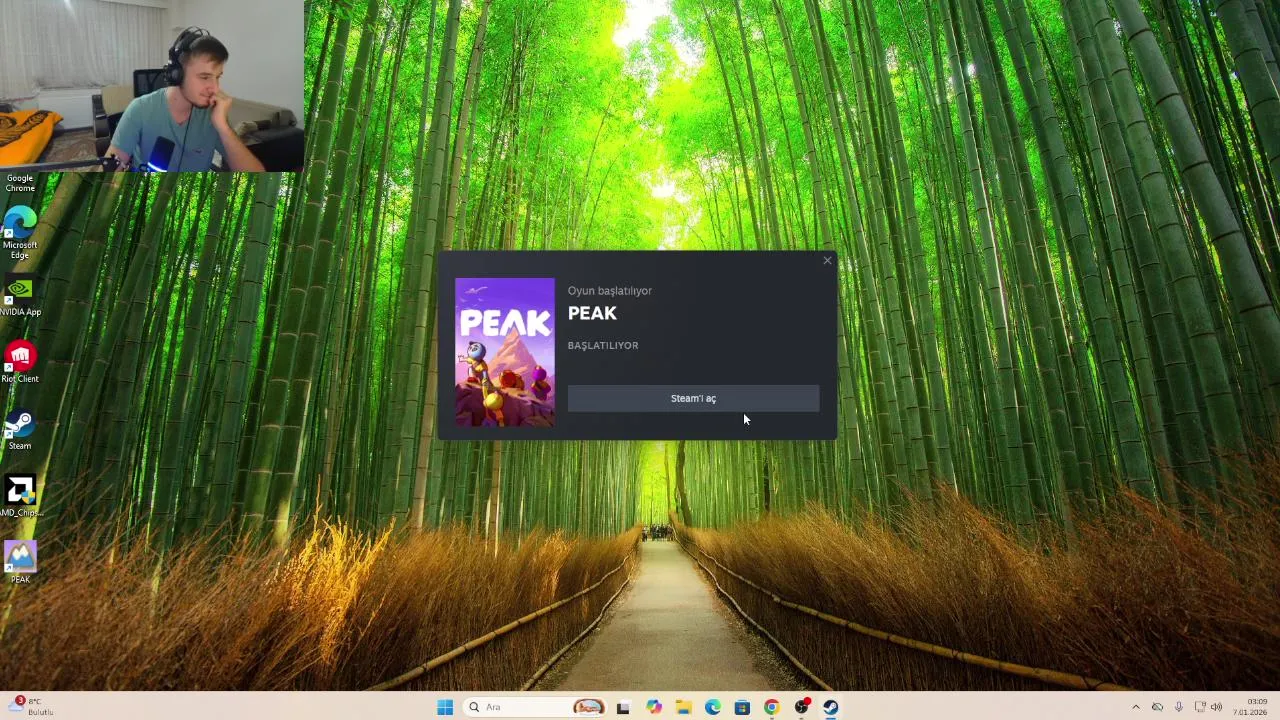Select the PEAK desktop shortcut
Viewport: 1280px width, 720px height.
20,563
